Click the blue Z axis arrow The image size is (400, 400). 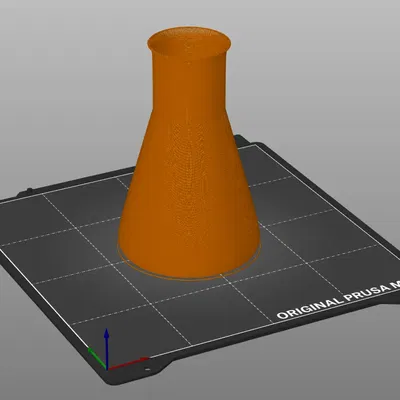tap(107, 348)
